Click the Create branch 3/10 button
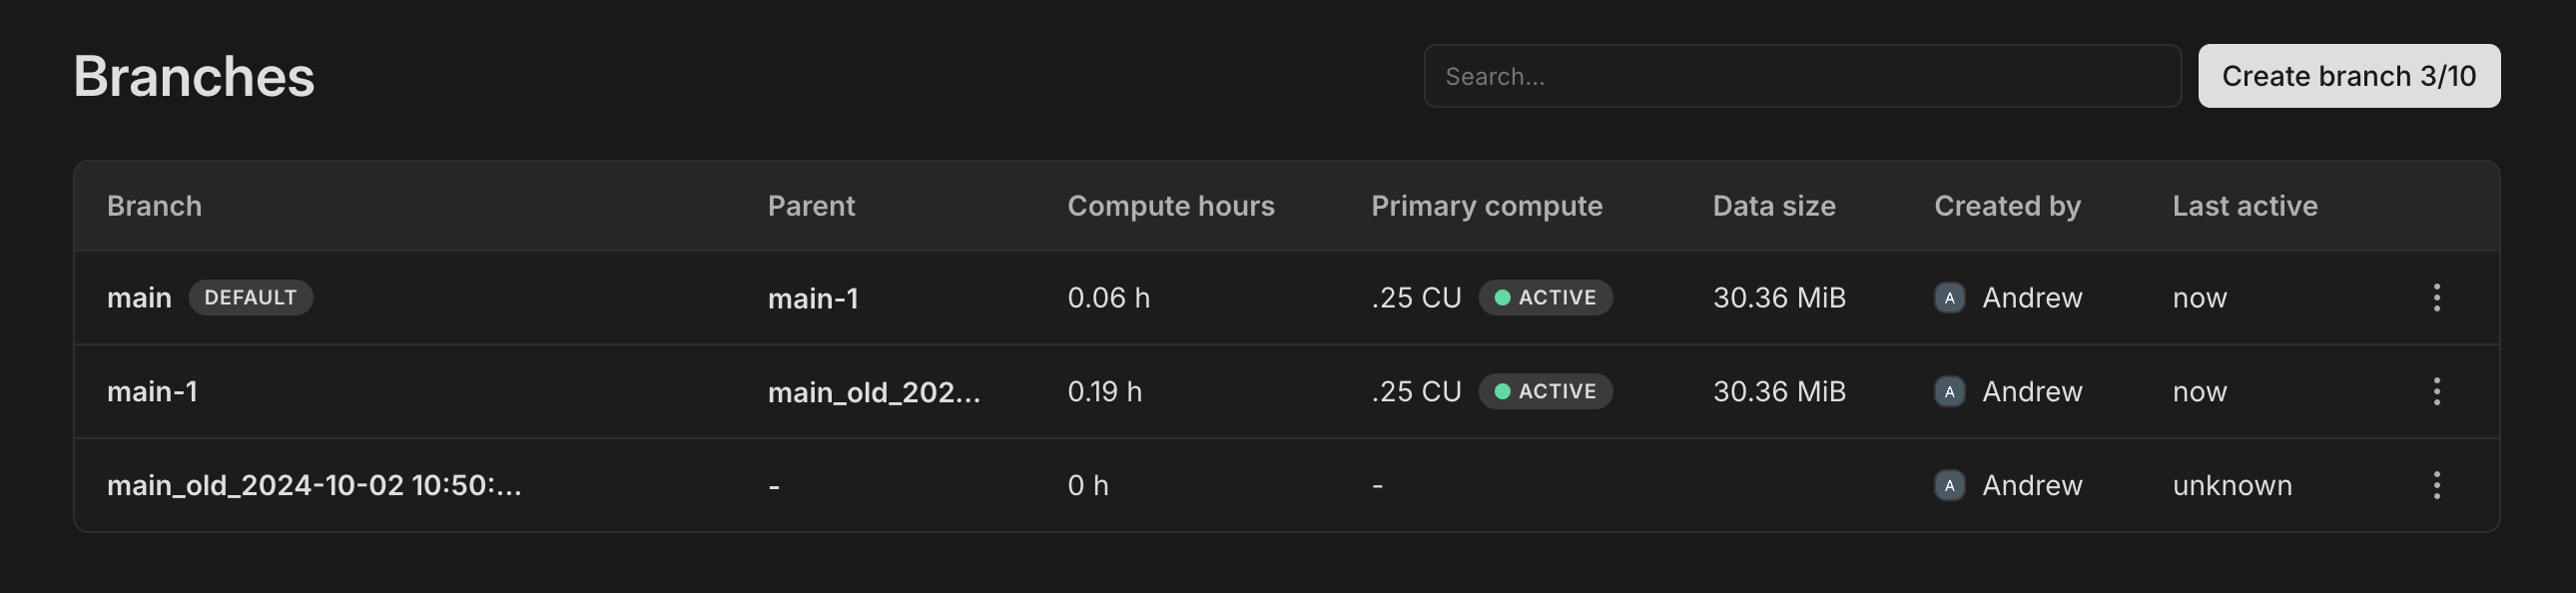 point(2348,76)
